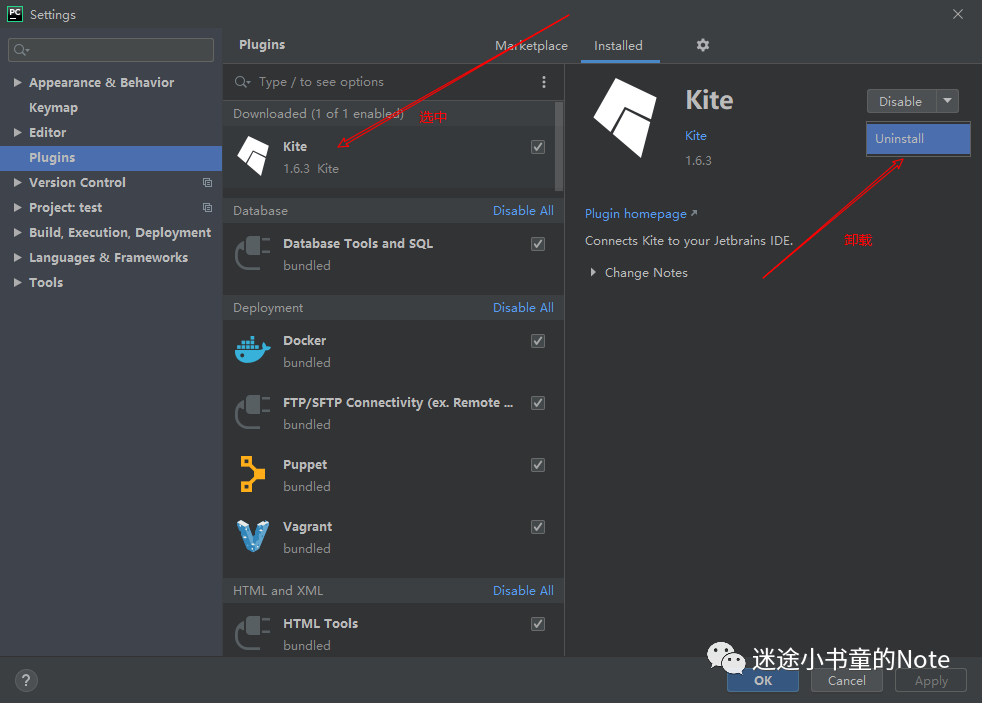
Task: Click the search icon in the plugin search field
Action: tap(242, 82)
